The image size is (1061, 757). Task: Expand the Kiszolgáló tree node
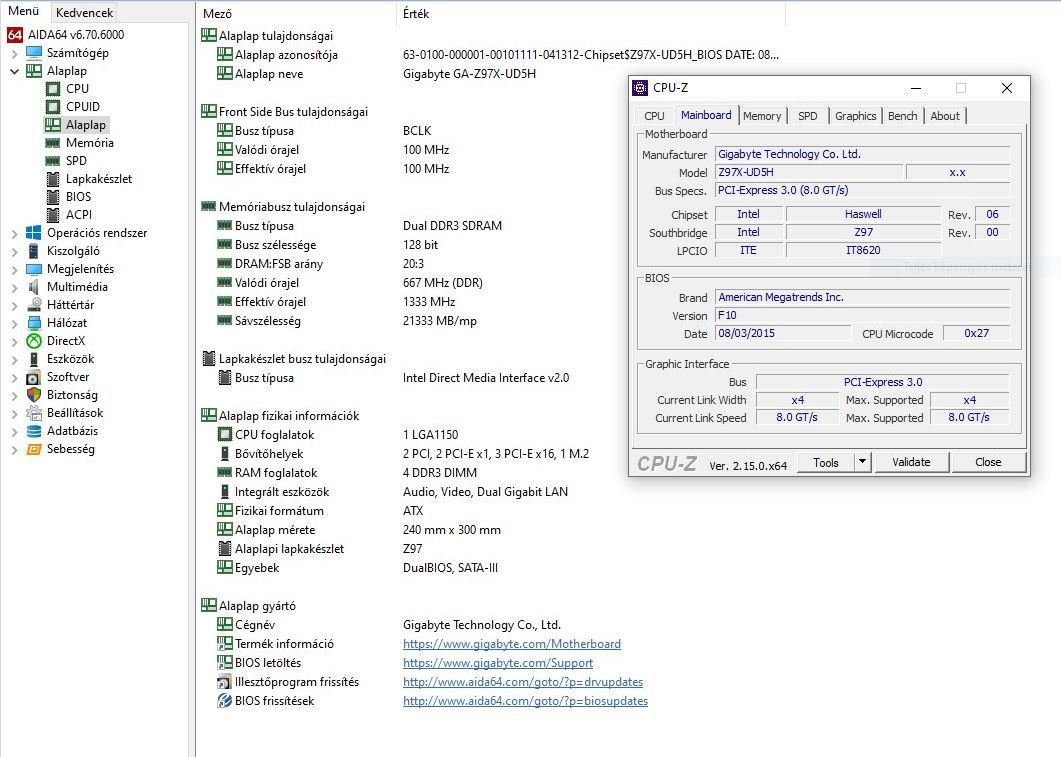(x=14, y=252)
